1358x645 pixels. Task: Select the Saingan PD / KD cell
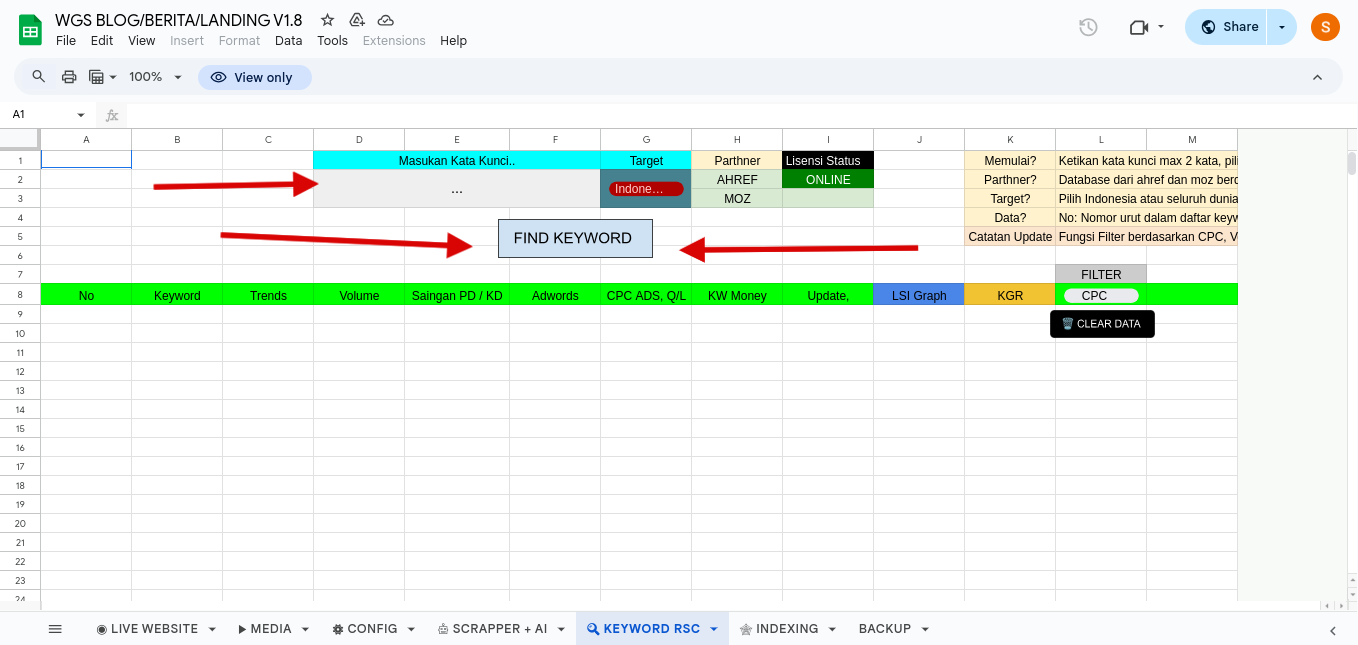pyautogui.click(x=457, y=295)
